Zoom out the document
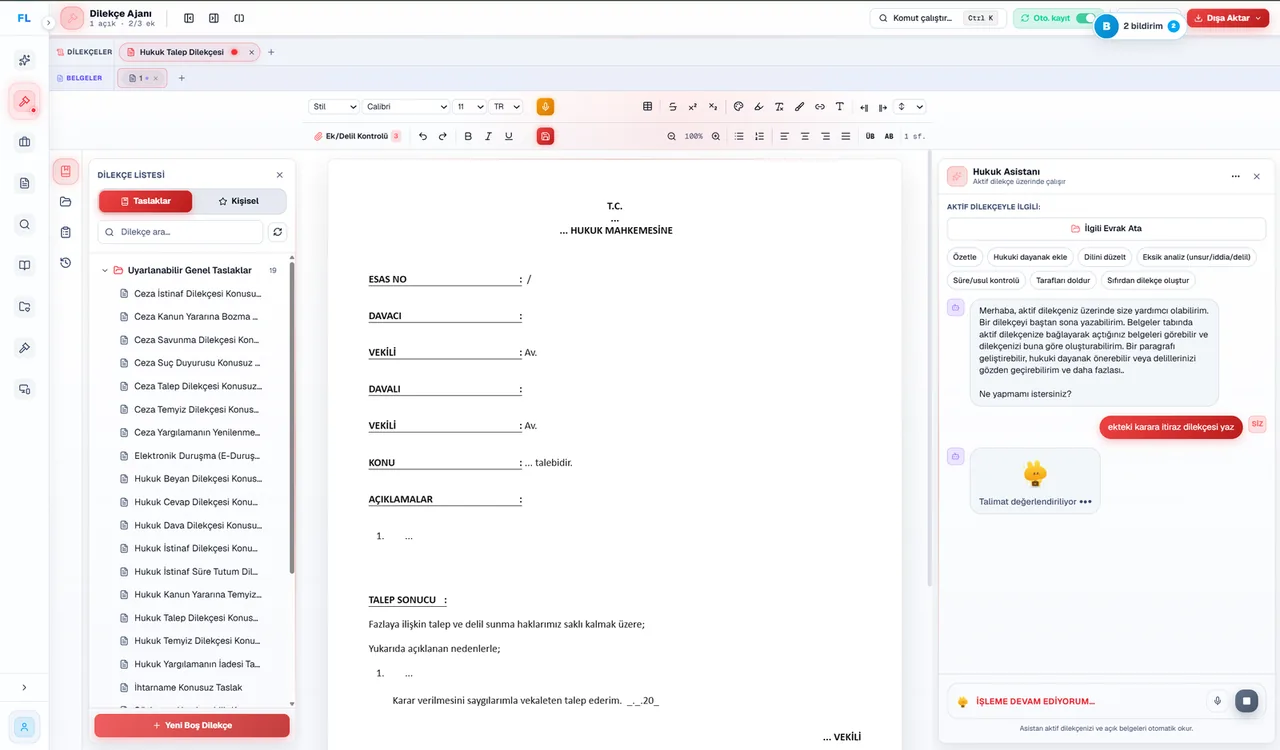The image size is (1280, 750). (672, 136)
